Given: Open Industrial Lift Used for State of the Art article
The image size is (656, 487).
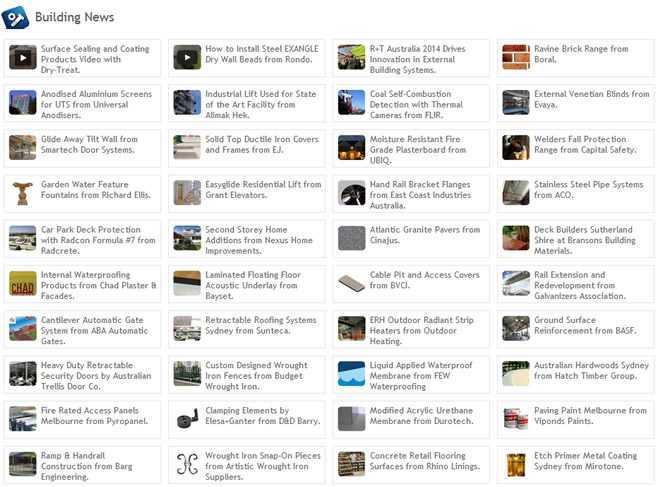Looking at the screenshot, I should [x=261, y=105].
